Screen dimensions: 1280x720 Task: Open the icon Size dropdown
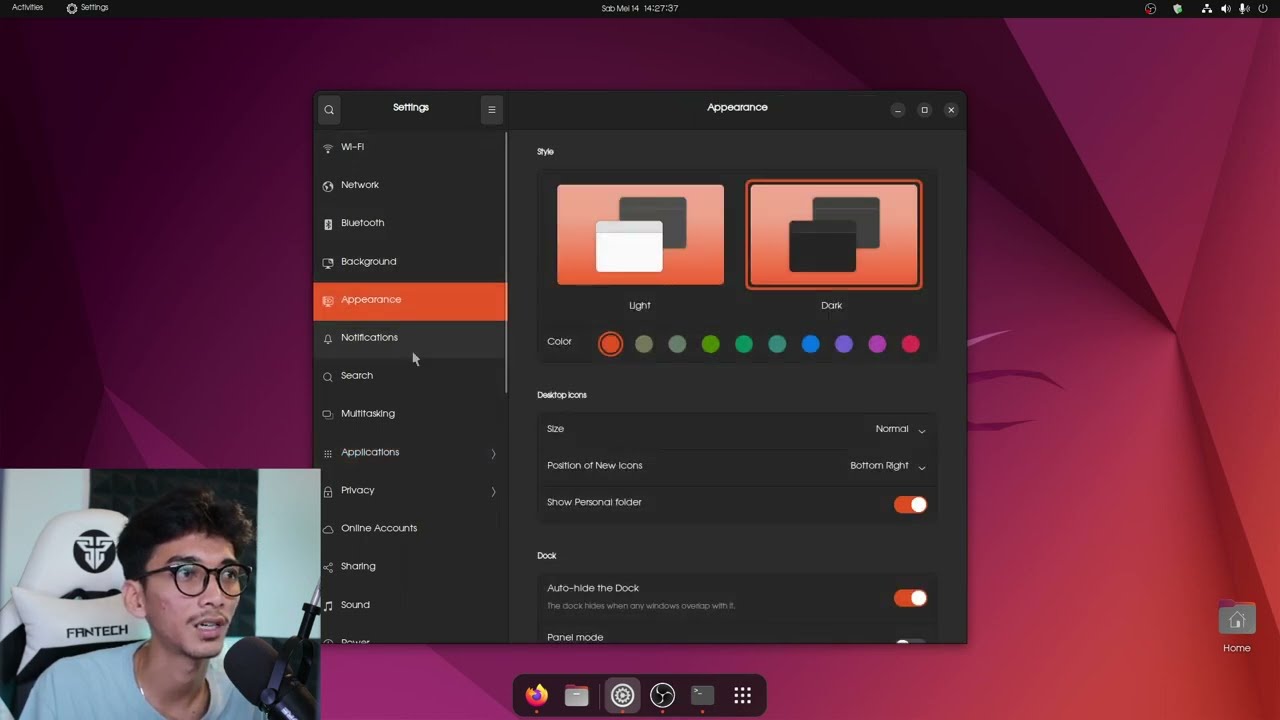click(901, 429)
